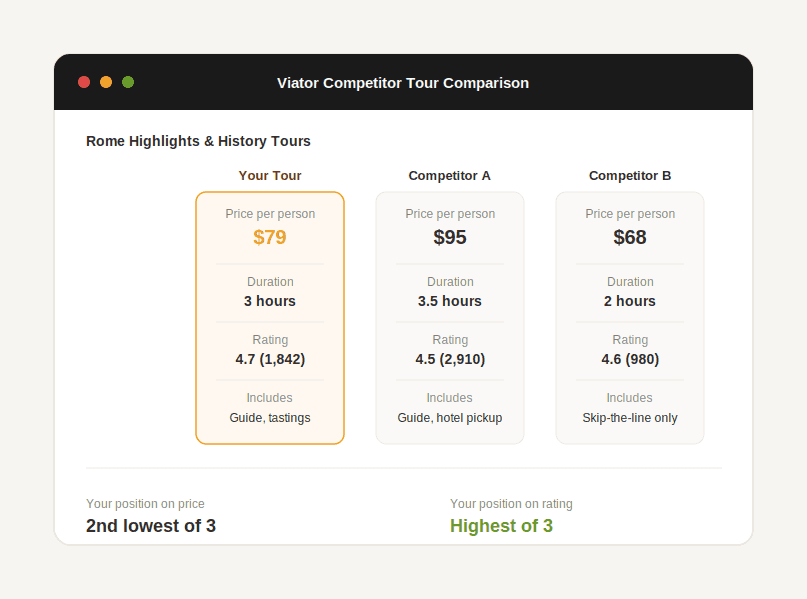Image resolution: width=807 pixels, height=599 pixels.
Task: Click the Your position on rating label
Action: (511, 504)
